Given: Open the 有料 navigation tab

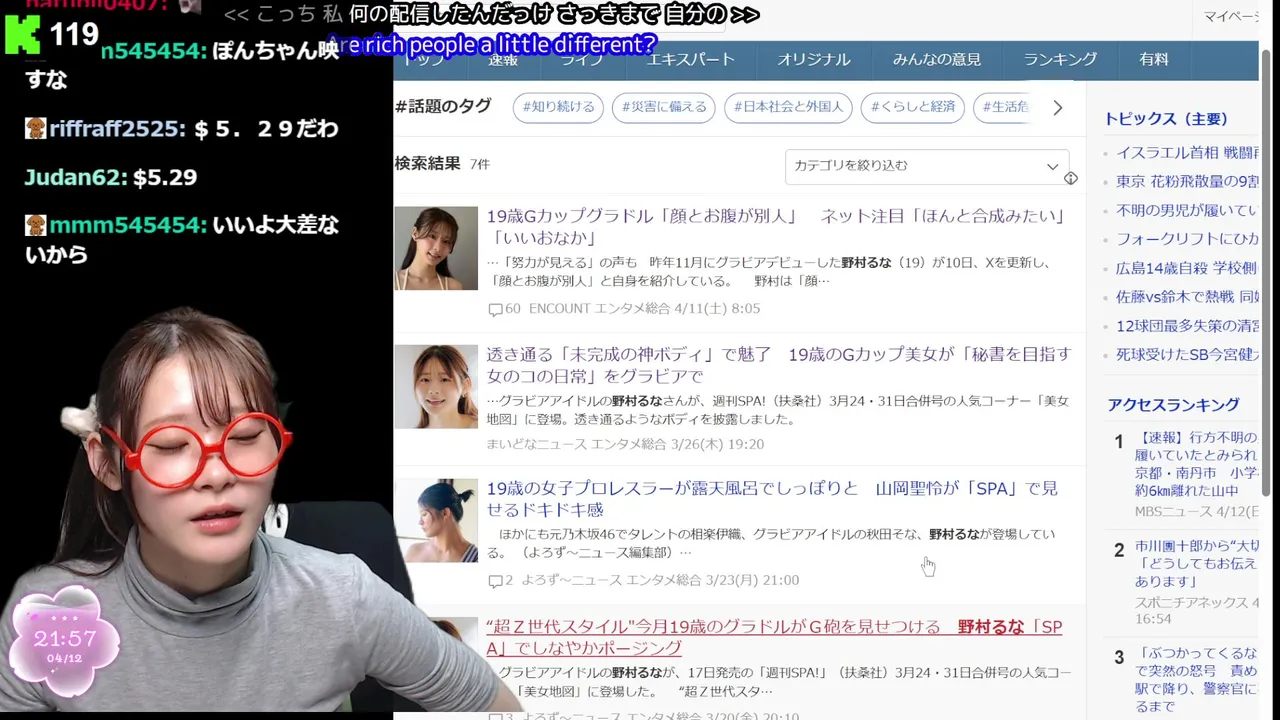Looking at the screenshot, I should 1153,59.
